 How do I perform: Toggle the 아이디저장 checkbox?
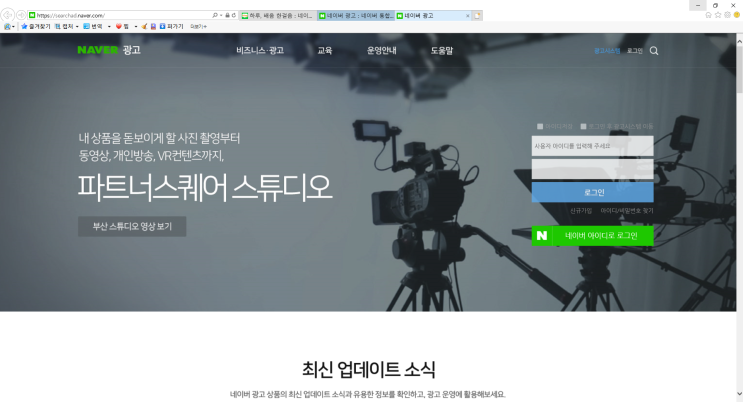click(540, 126)
